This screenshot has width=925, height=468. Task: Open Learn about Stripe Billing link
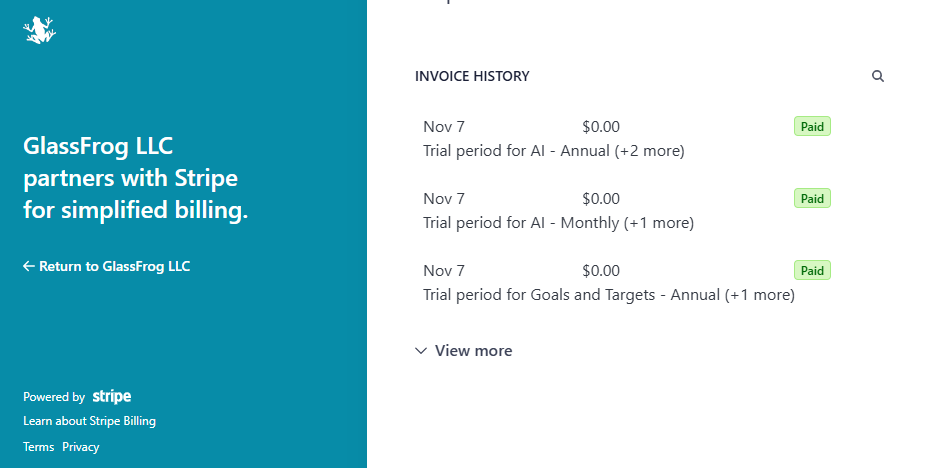tap(89, 421)
